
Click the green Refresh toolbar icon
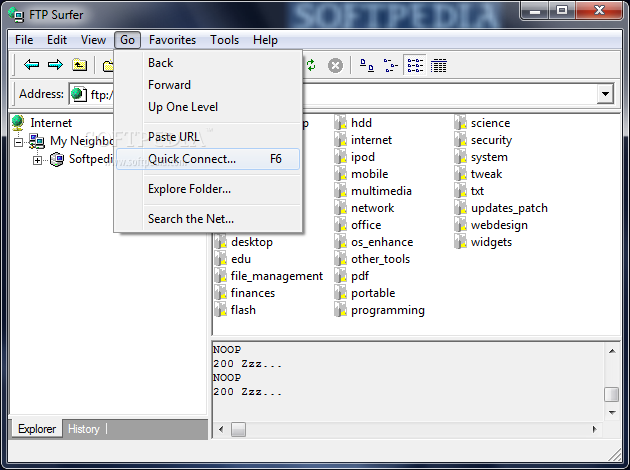[x=311, y=65]
